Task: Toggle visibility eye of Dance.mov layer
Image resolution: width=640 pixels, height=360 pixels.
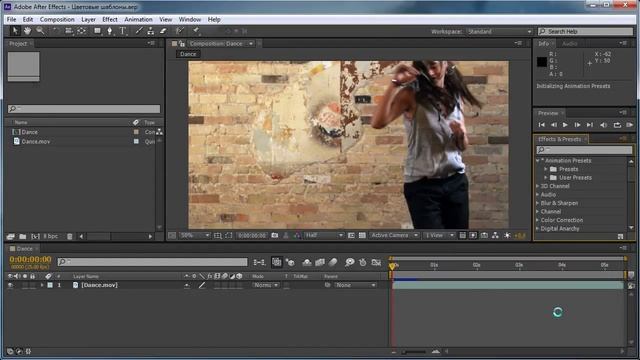Action: 10,285
